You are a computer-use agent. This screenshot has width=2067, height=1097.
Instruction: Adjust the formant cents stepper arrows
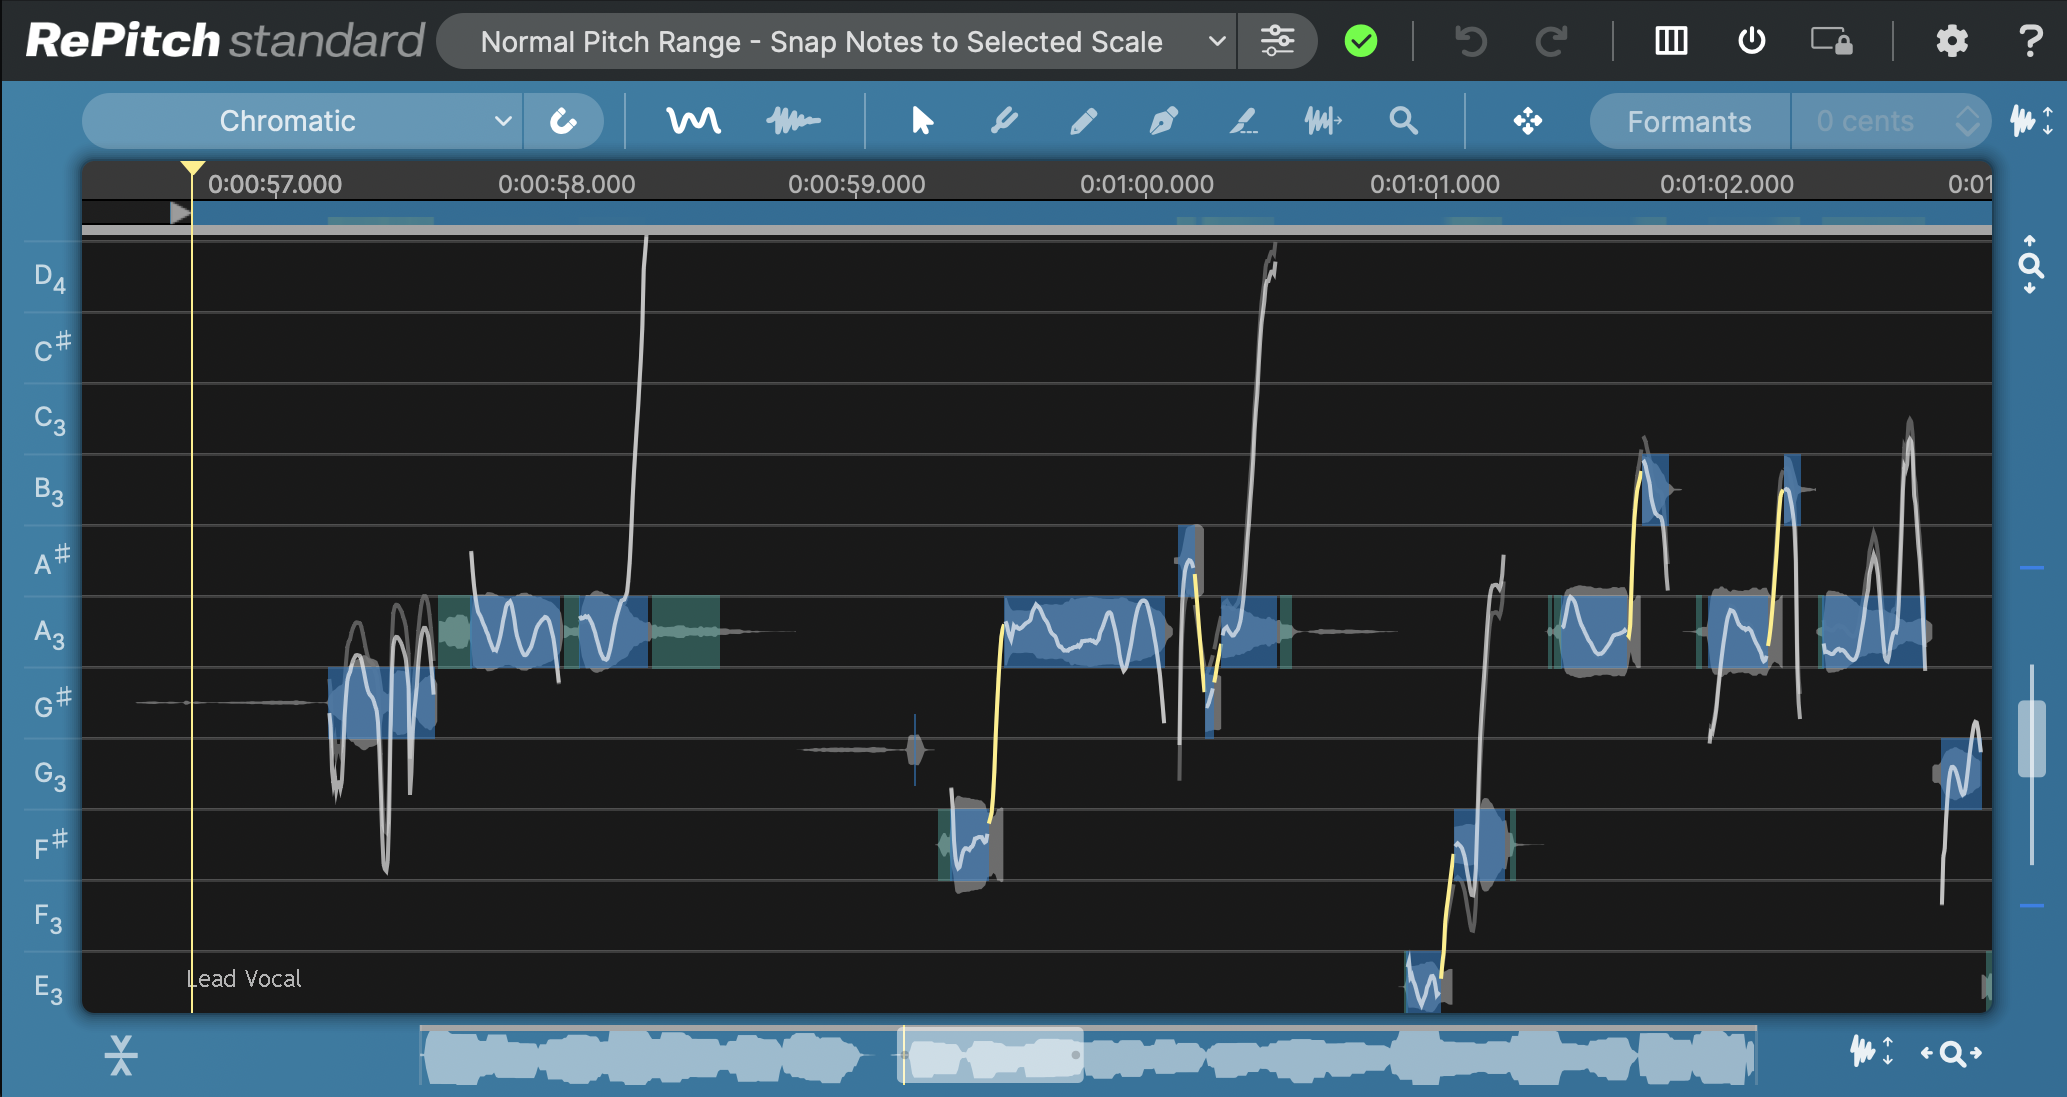point(1967,121)
